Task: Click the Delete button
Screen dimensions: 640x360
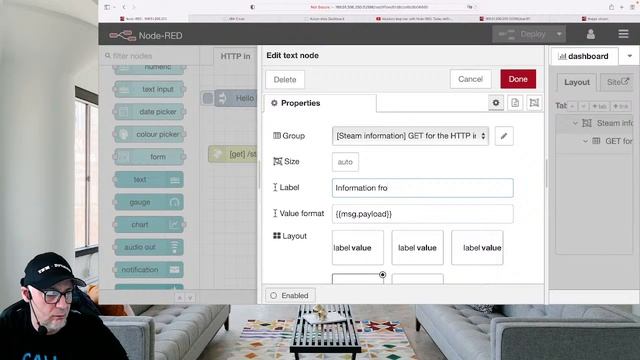Action: click(285, 80)
